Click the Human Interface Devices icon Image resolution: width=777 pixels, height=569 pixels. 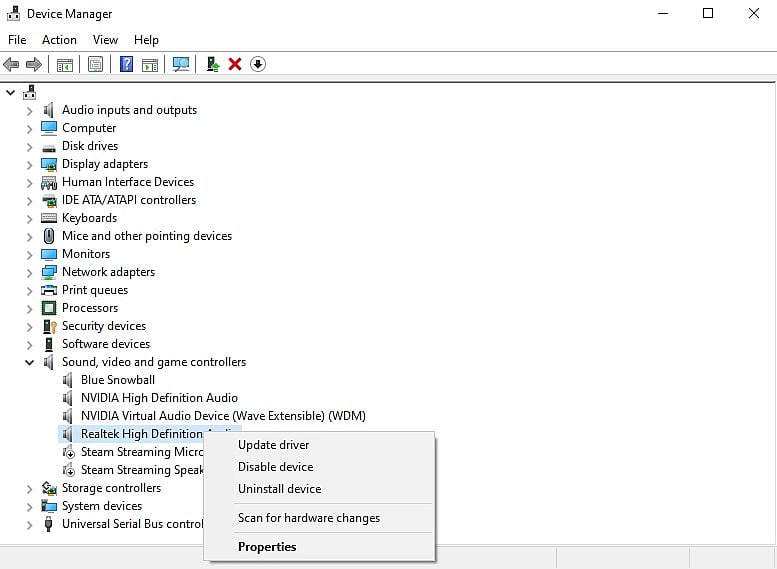49,182
